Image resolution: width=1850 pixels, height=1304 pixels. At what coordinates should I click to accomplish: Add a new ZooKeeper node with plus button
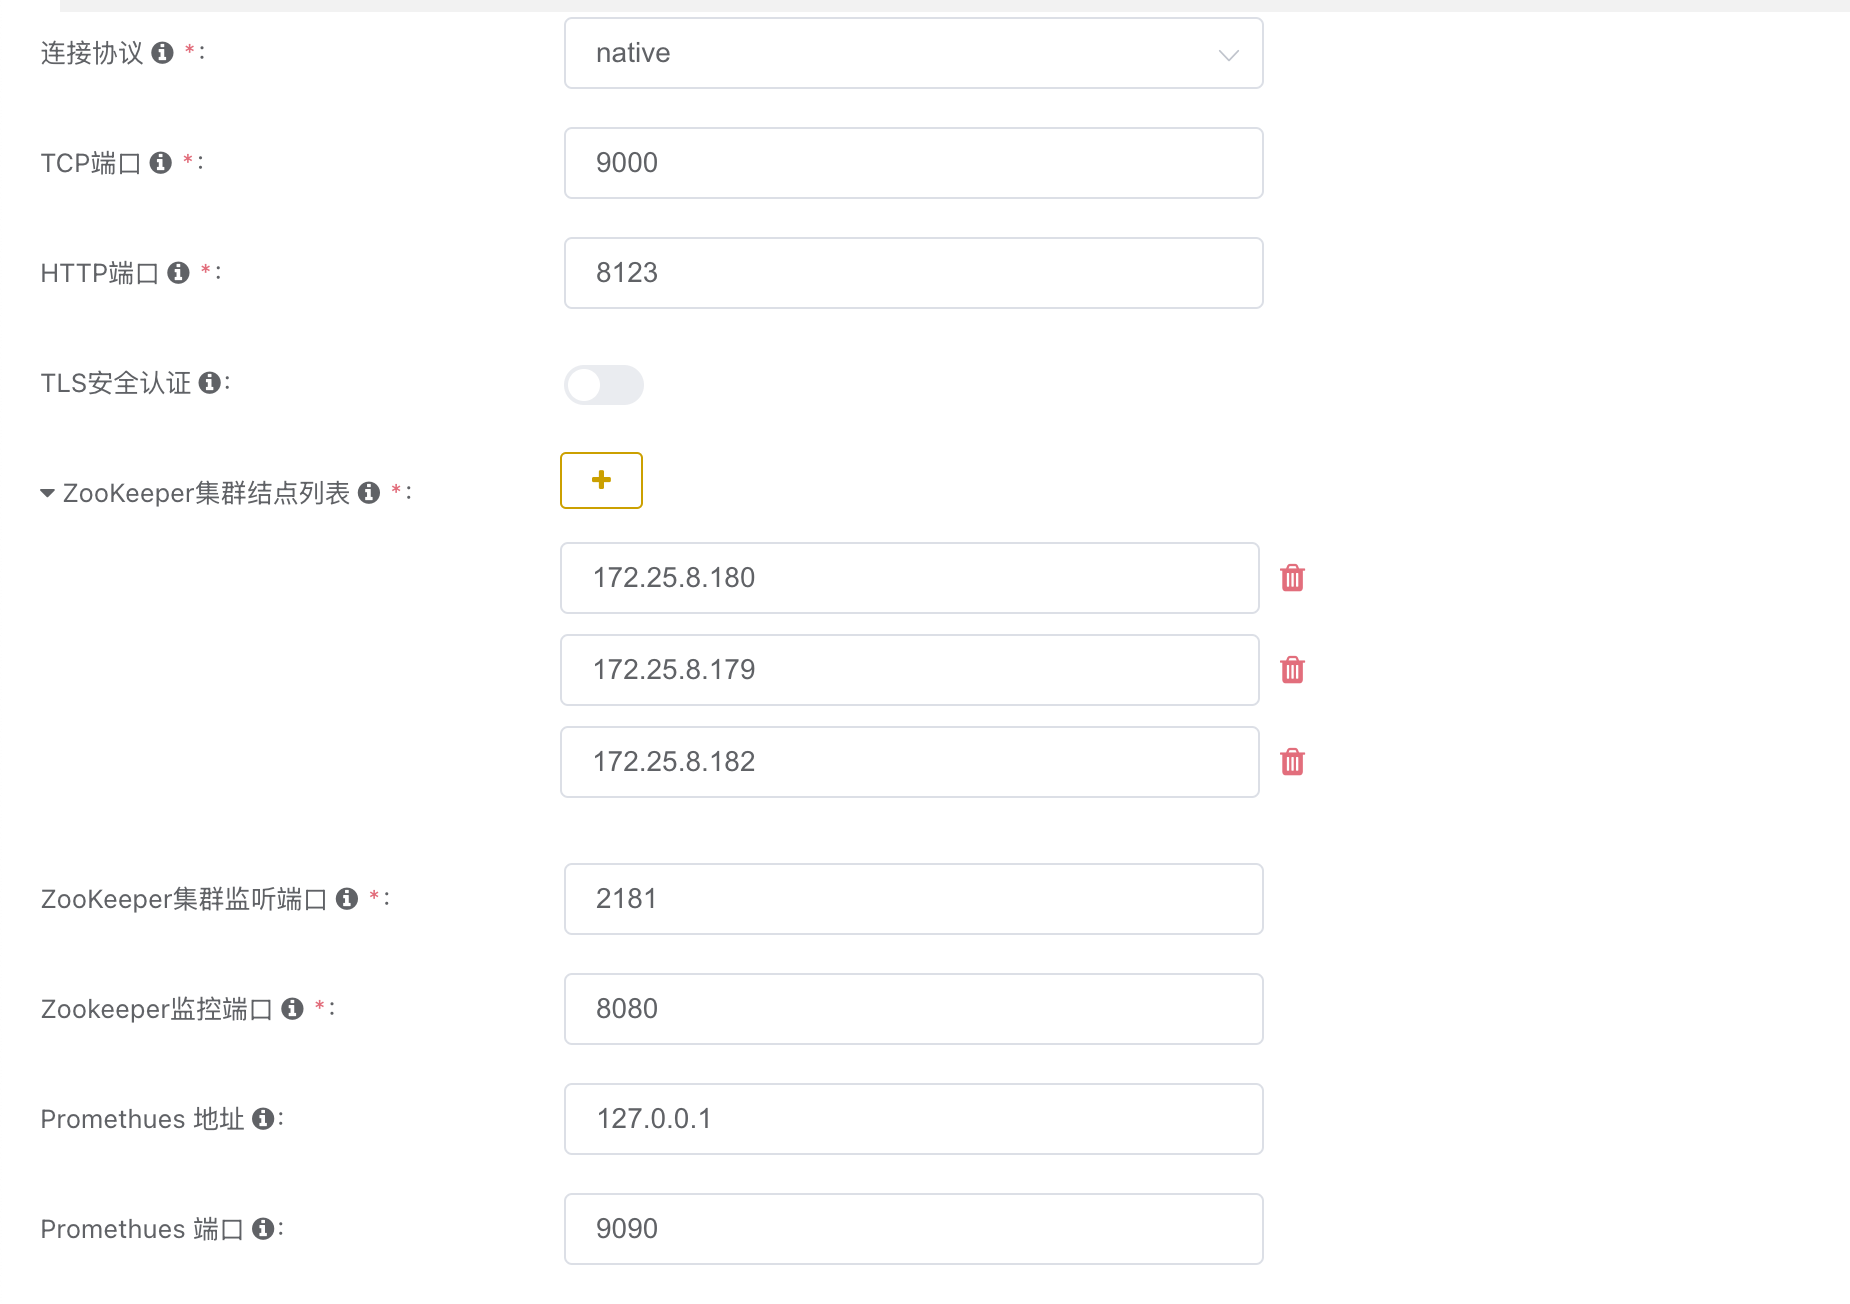[601, 480]
